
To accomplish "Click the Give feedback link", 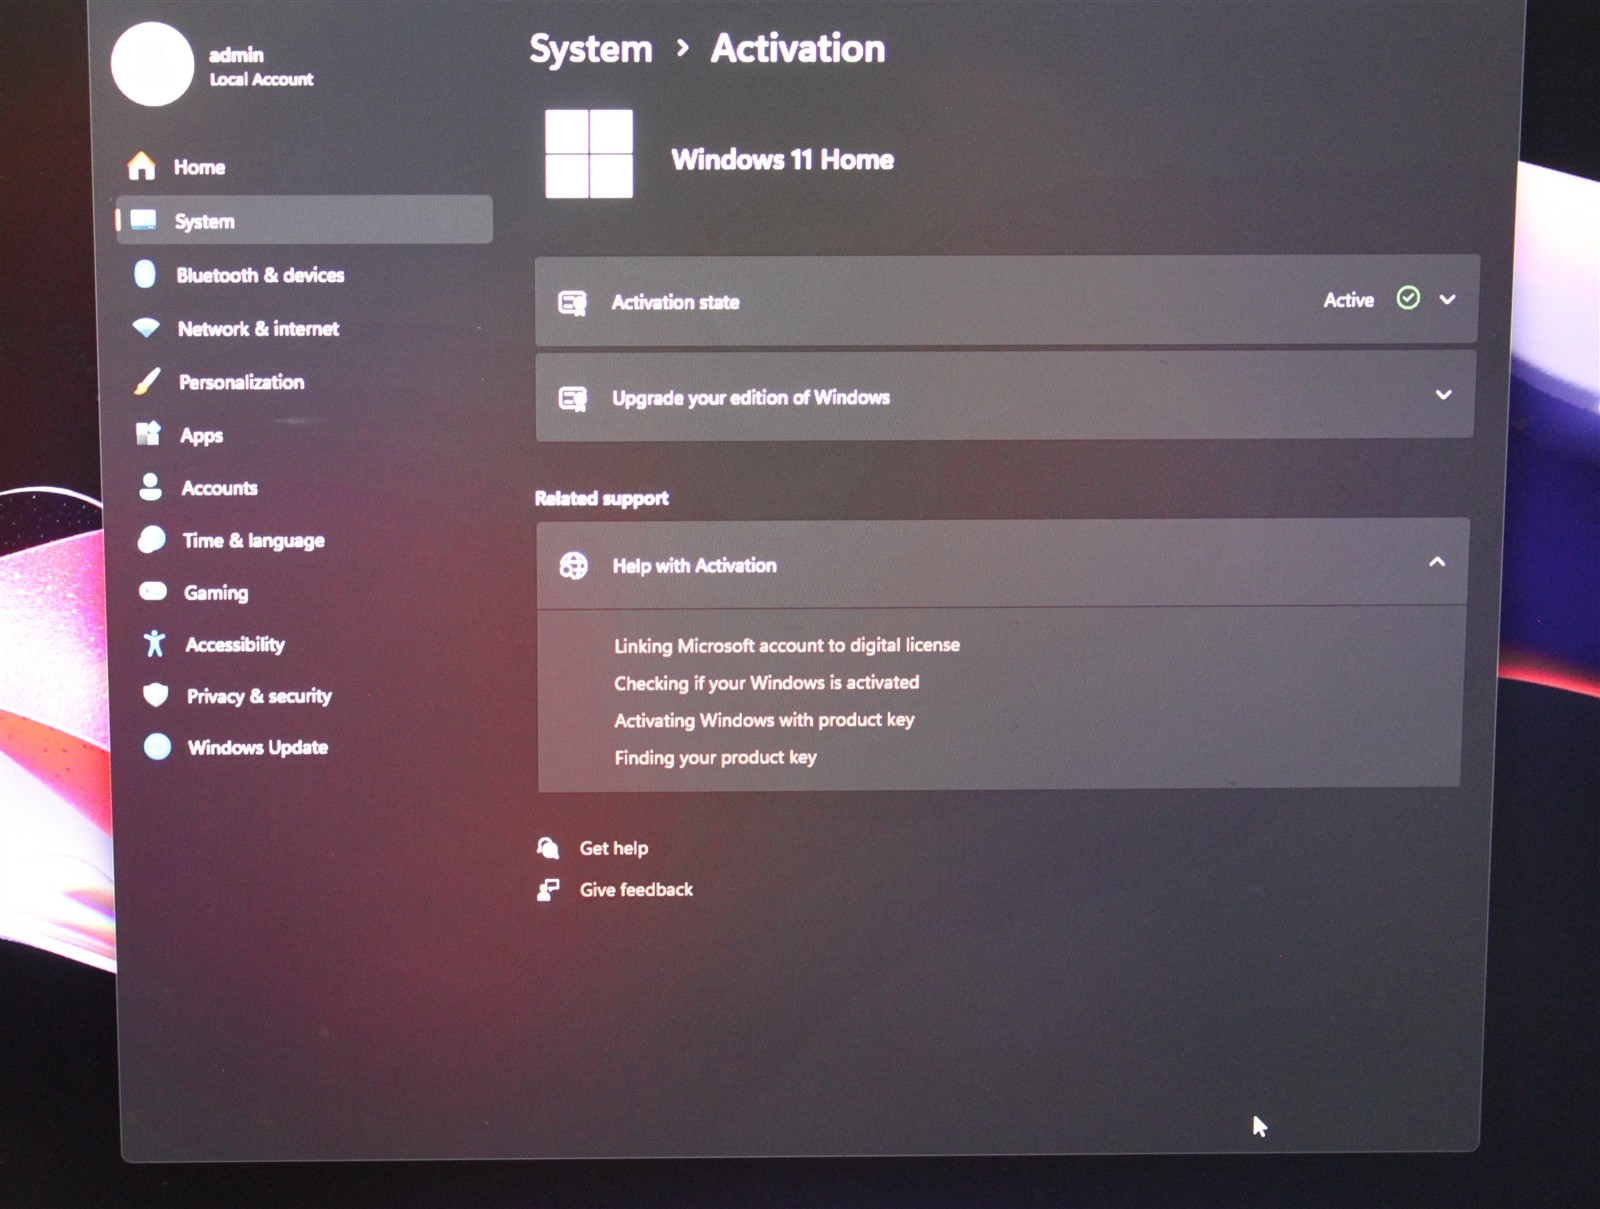I will click(636, 889).
